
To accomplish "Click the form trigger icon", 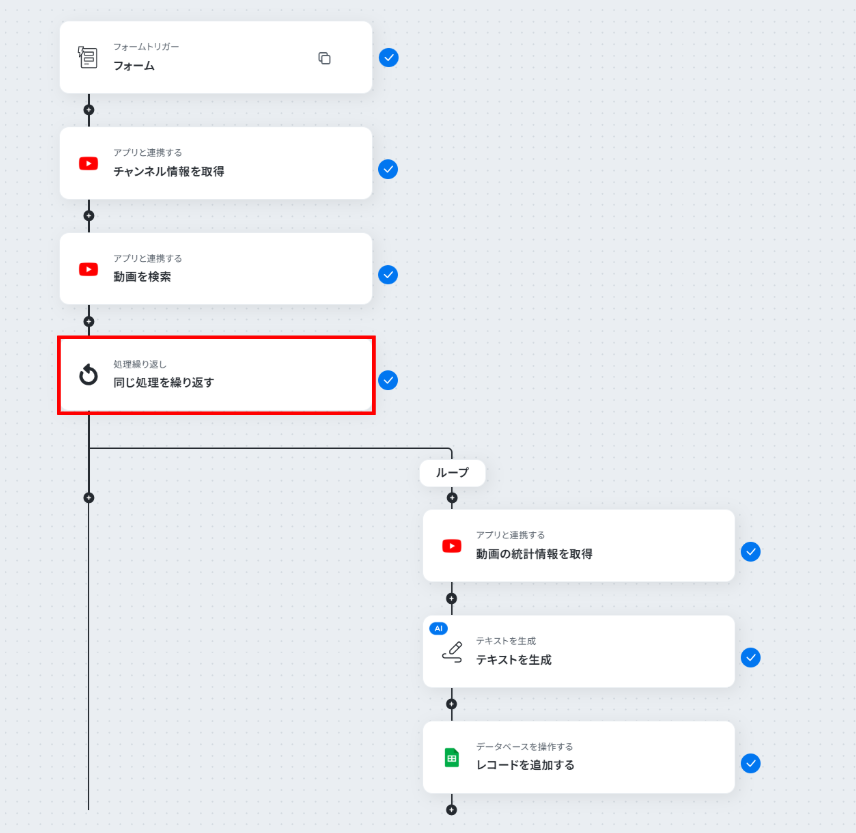I will tap(88, 57).
